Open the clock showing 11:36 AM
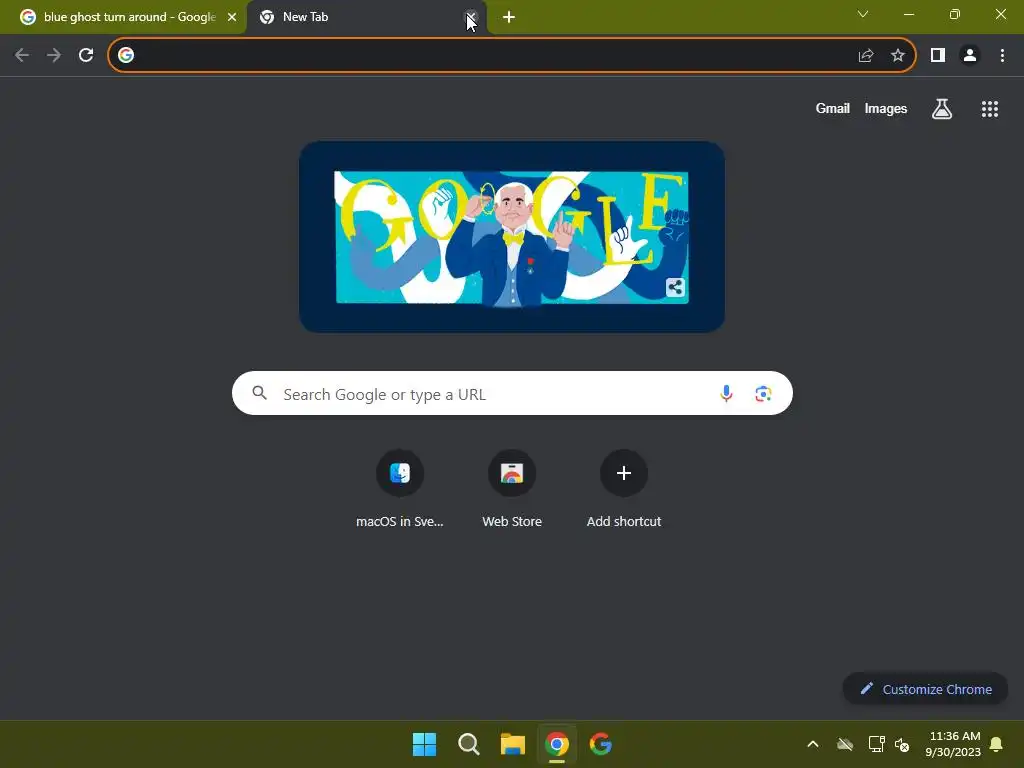The height and width of the screenshot is (768, 1024). pyautogui.click(x=953, y=744)
